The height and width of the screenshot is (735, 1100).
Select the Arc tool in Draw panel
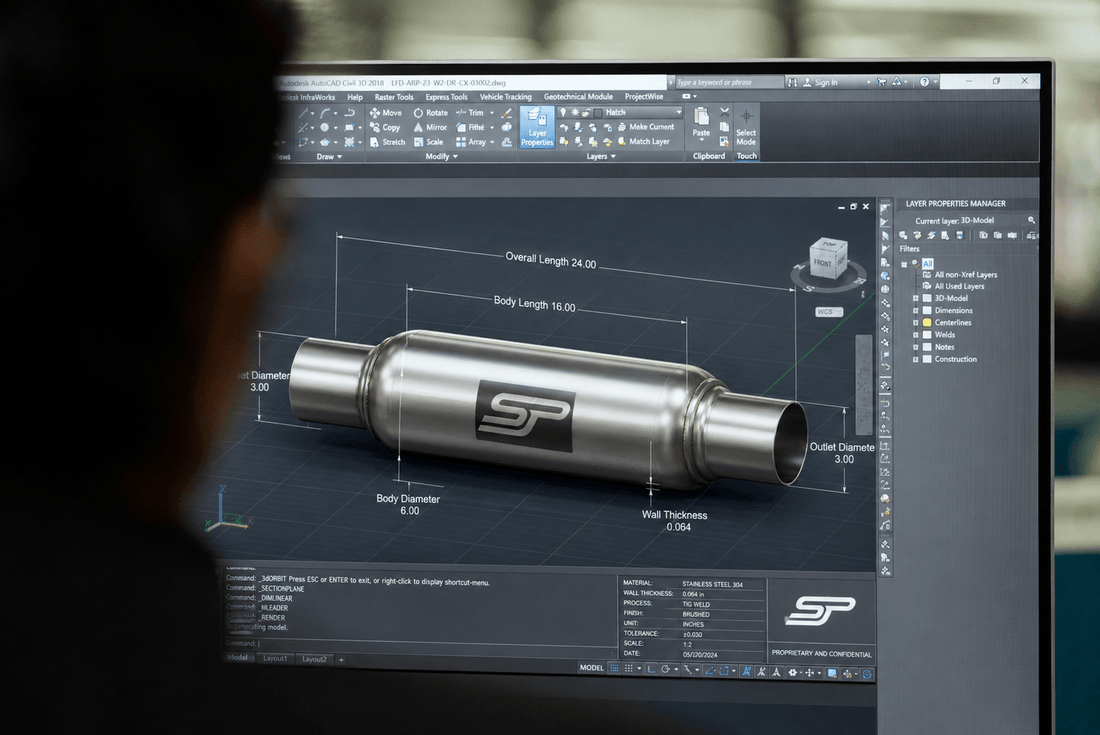325,113
